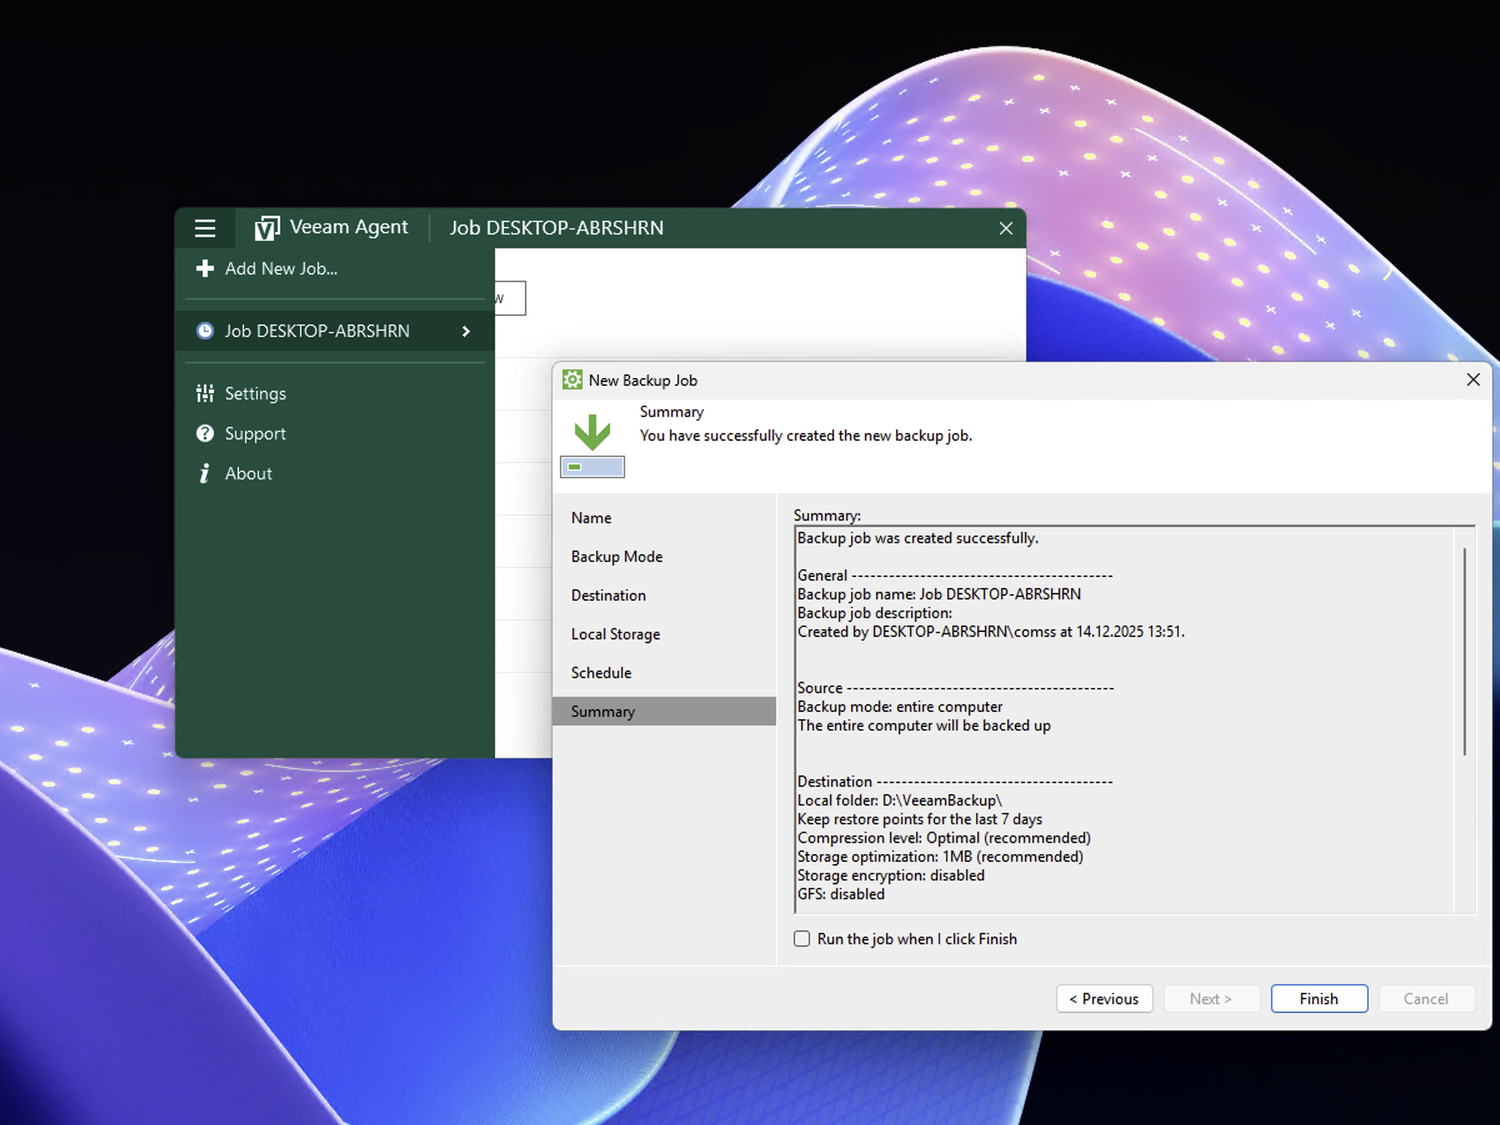Close the Veeam Agent window
The height and width of the screenshot is (1125, 1500).
click(x=1006, y=228)
